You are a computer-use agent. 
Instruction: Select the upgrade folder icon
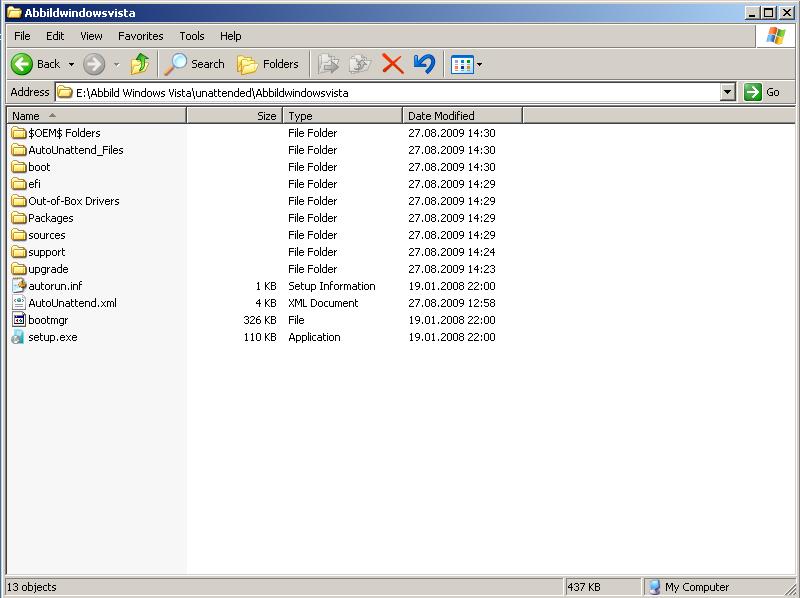coord(19,269)
